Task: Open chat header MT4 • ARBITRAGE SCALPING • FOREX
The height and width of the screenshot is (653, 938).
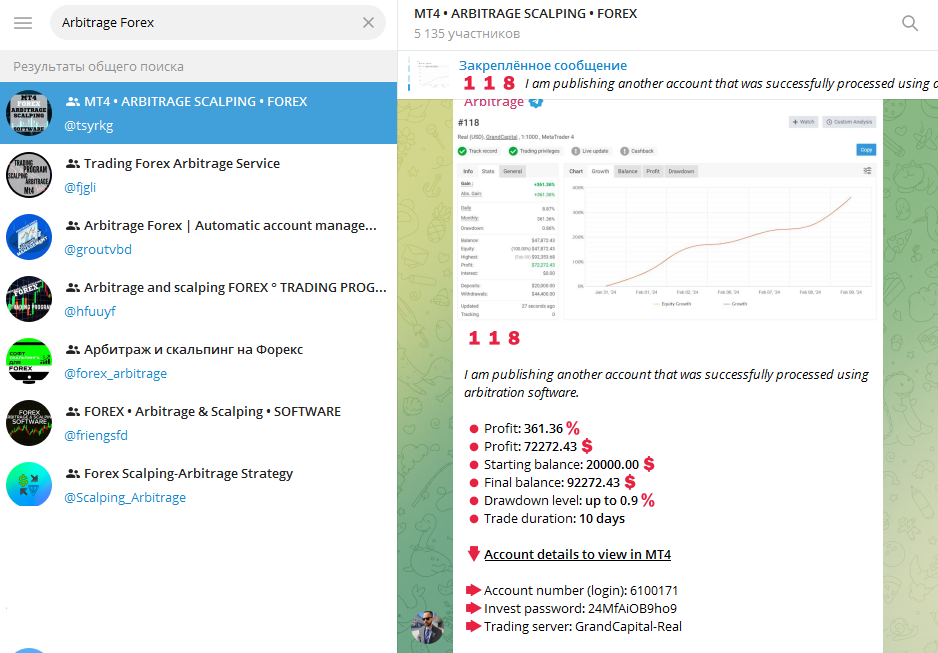Action: 525,14
